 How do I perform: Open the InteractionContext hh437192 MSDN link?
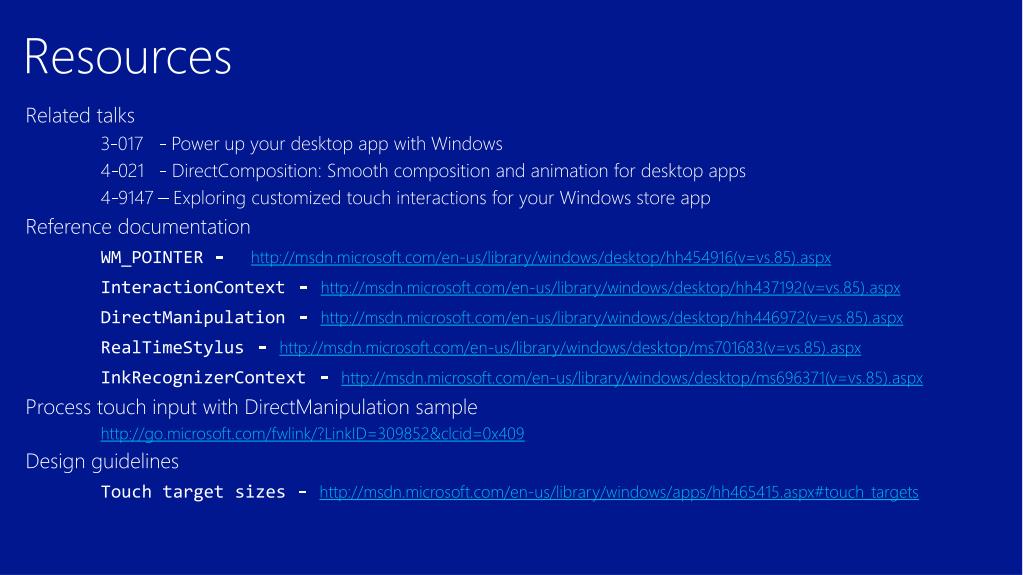(x=610, y=288)
